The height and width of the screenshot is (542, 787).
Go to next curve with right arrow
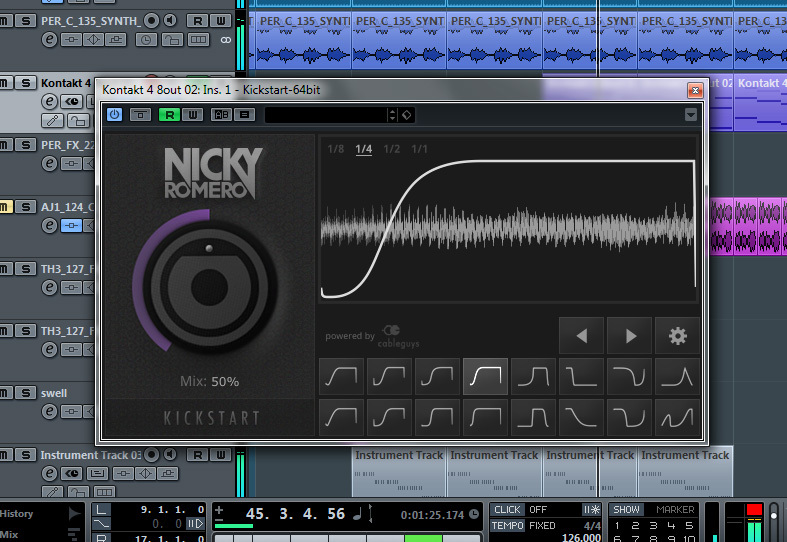629,336
